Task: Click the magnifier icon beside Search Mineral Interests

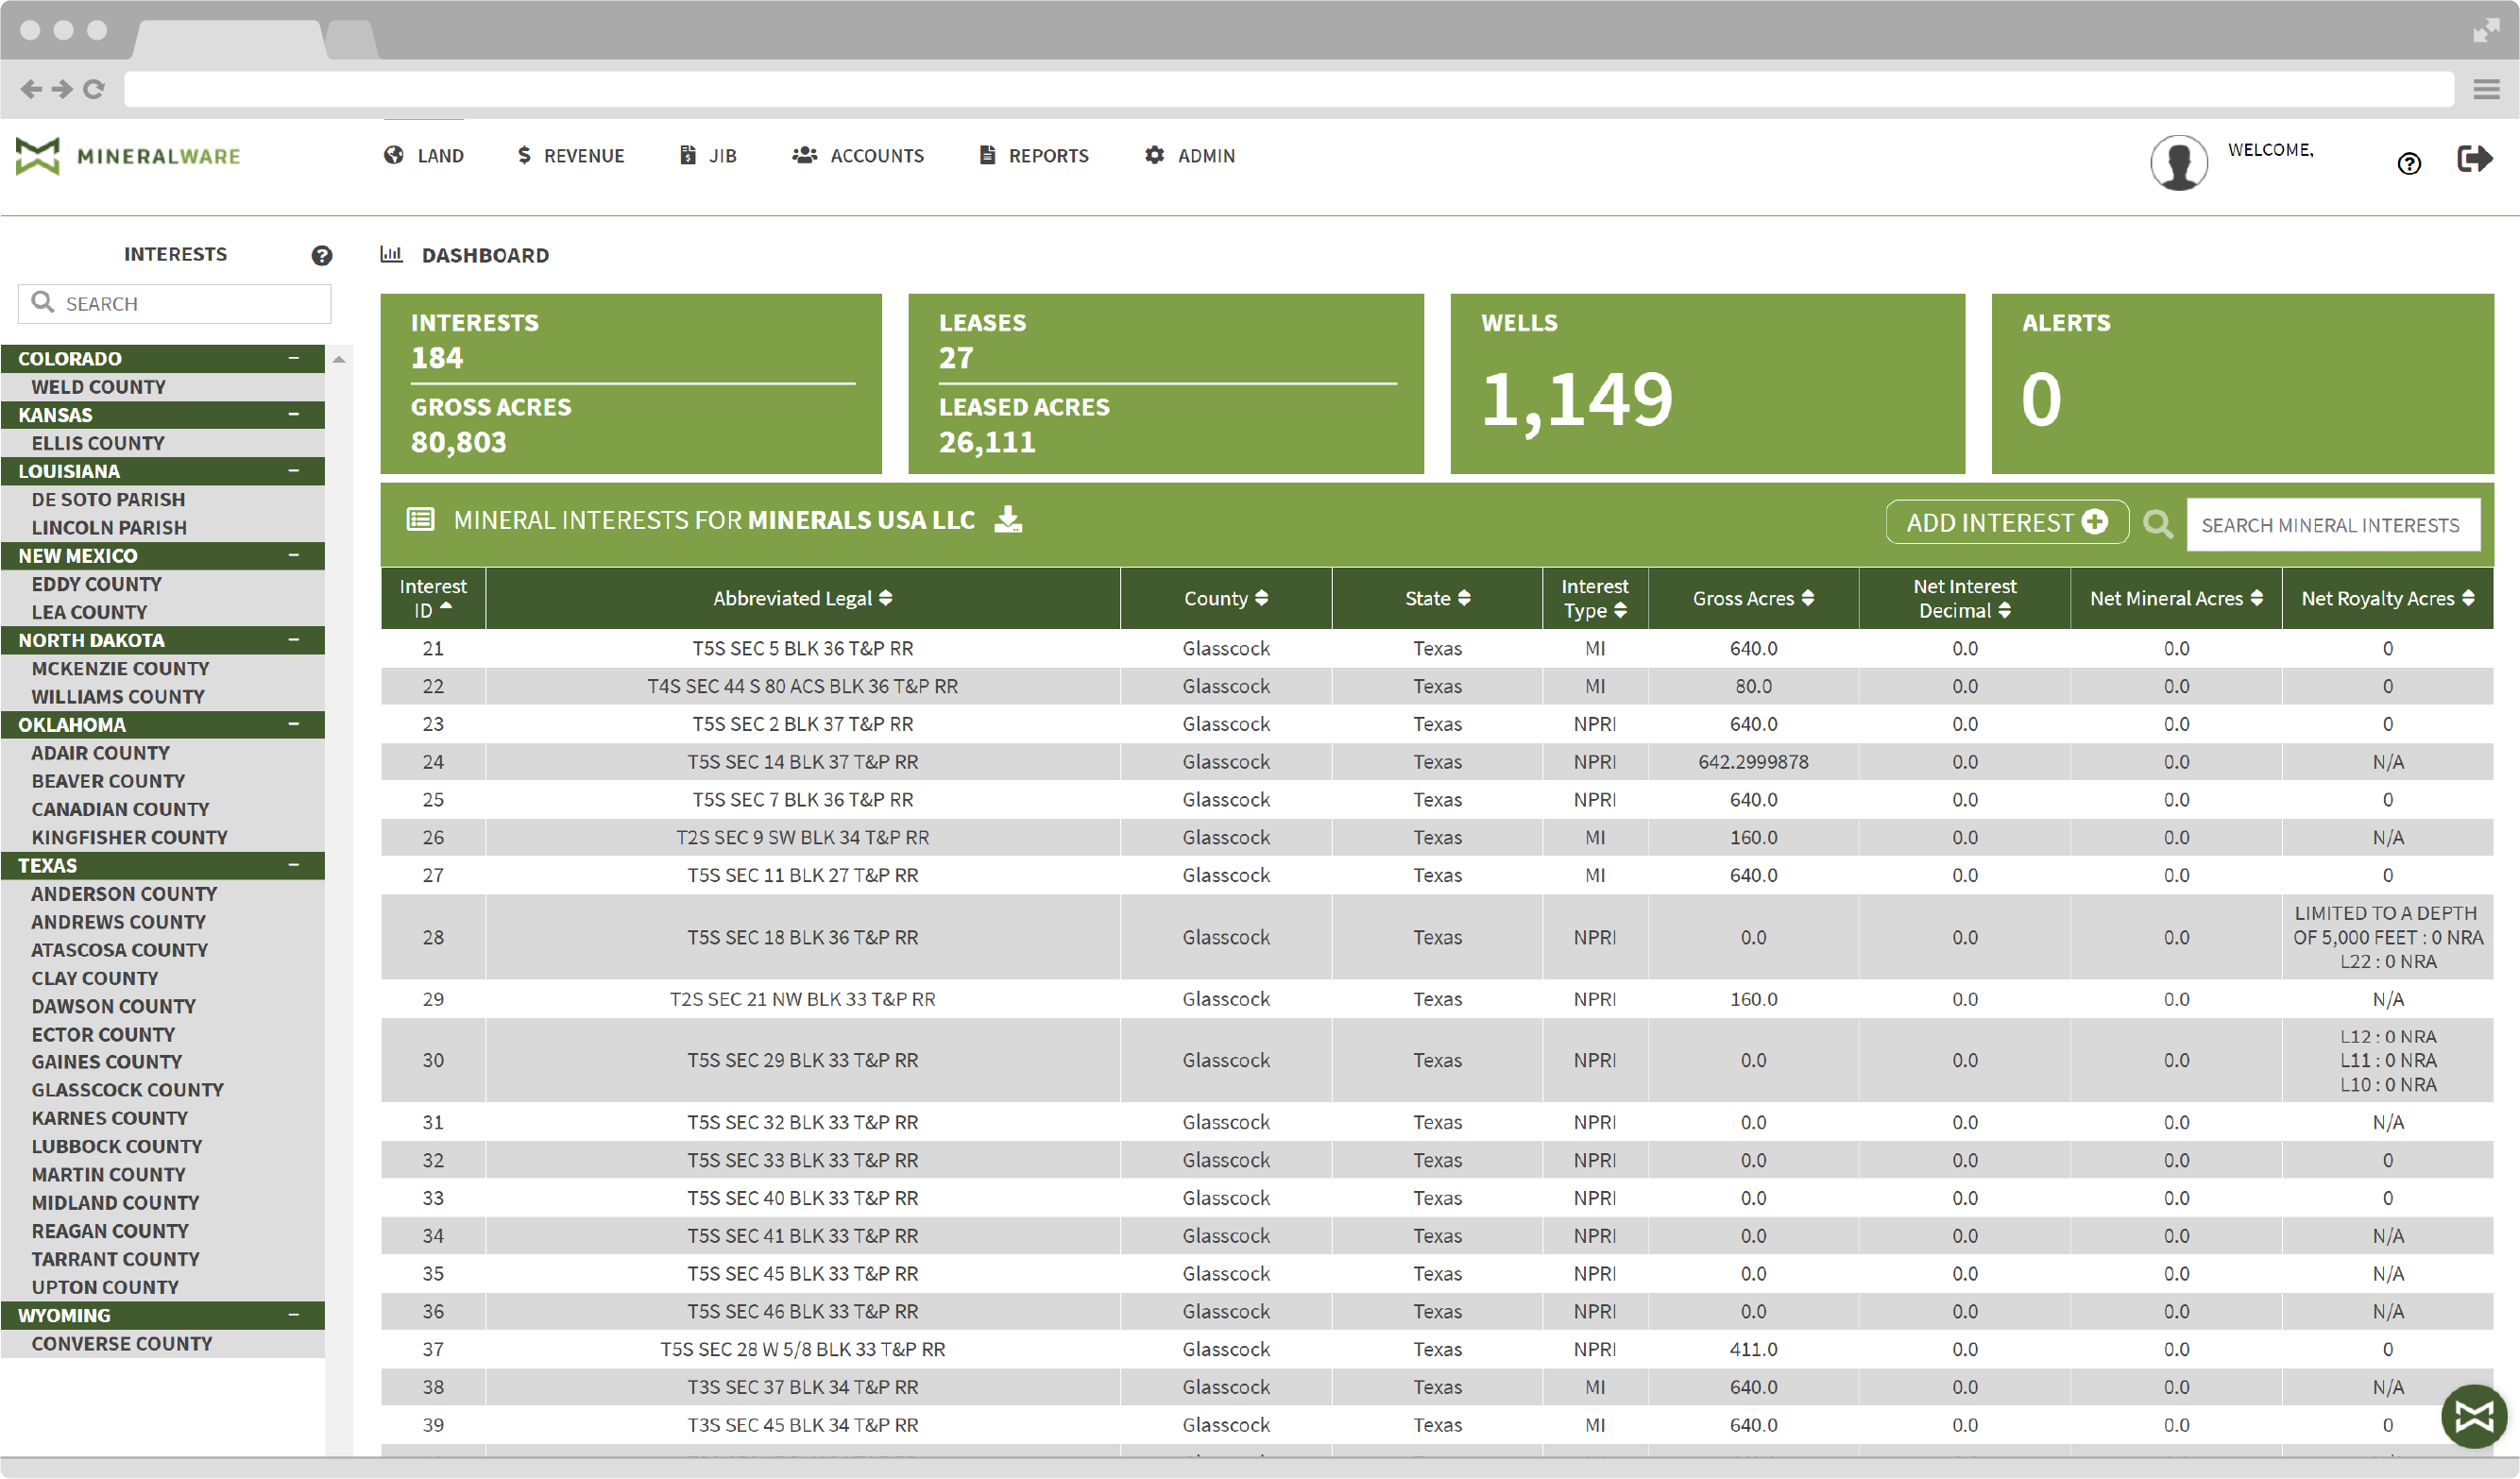Action: click(x=2158, y=524)
